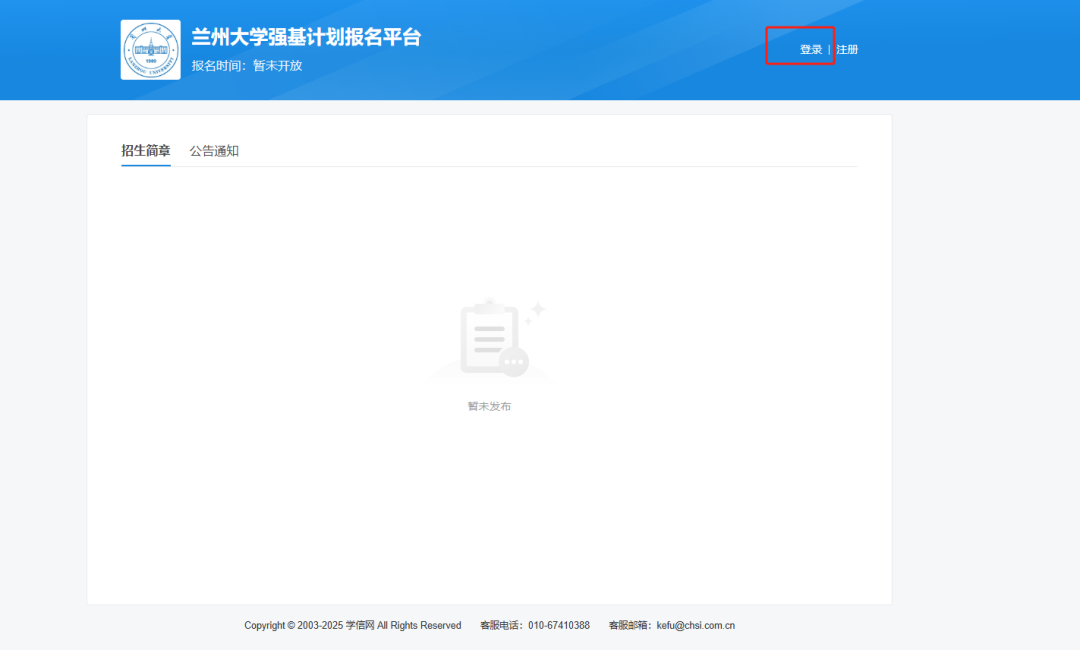Viewport: 1080px width, 650px height.
Task: Click the 客服邮箱 label in the footer
Action: point(629,626)
